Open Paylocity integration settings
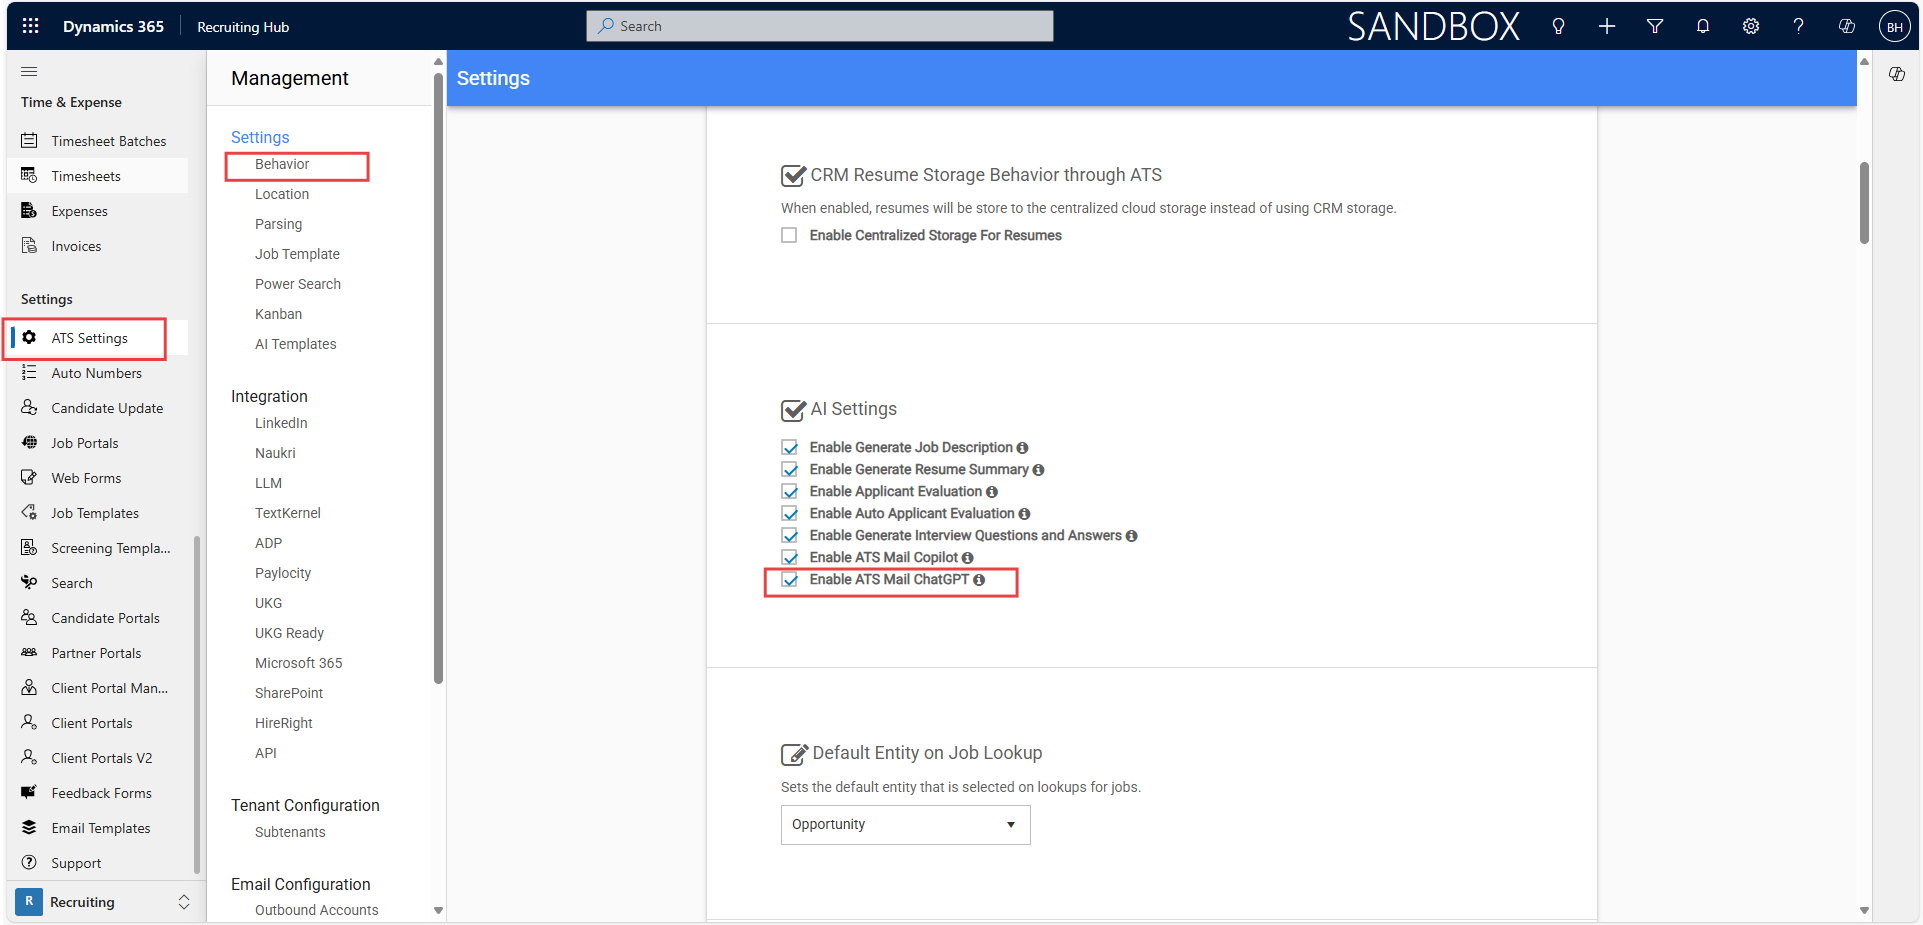The height and width of the screenshot is (925, 1923). 283,573
